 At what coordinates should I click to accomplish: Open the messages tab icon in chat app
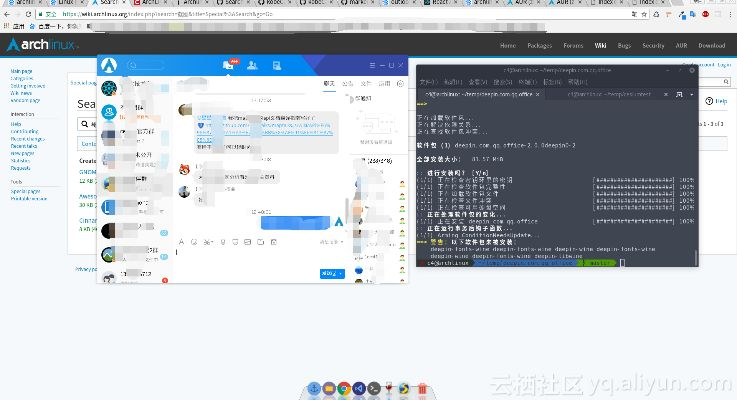point(229,65)
